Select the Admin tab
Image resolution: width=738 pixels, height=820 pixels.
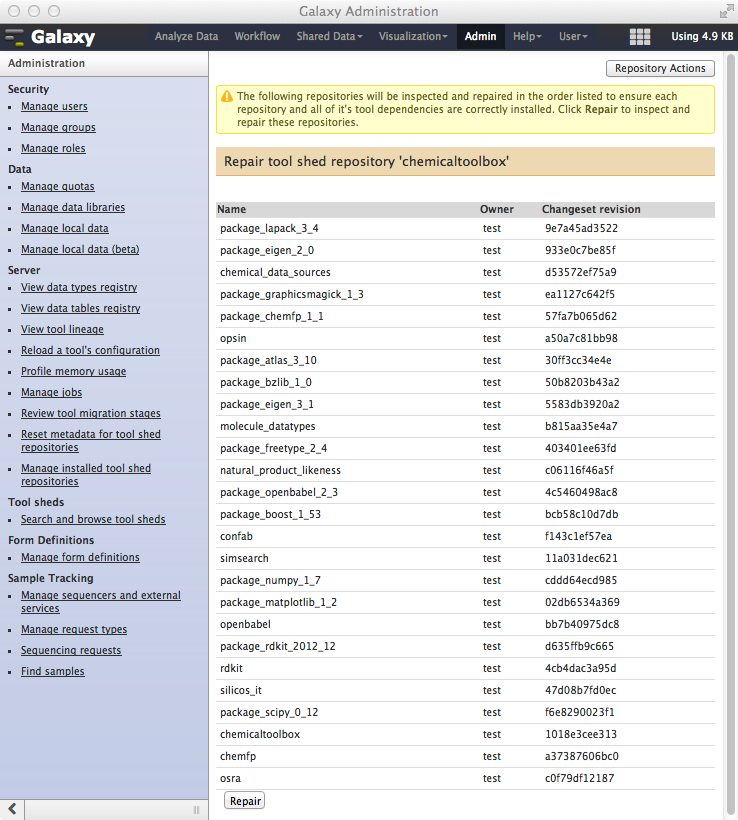click(x=480, y=37)
